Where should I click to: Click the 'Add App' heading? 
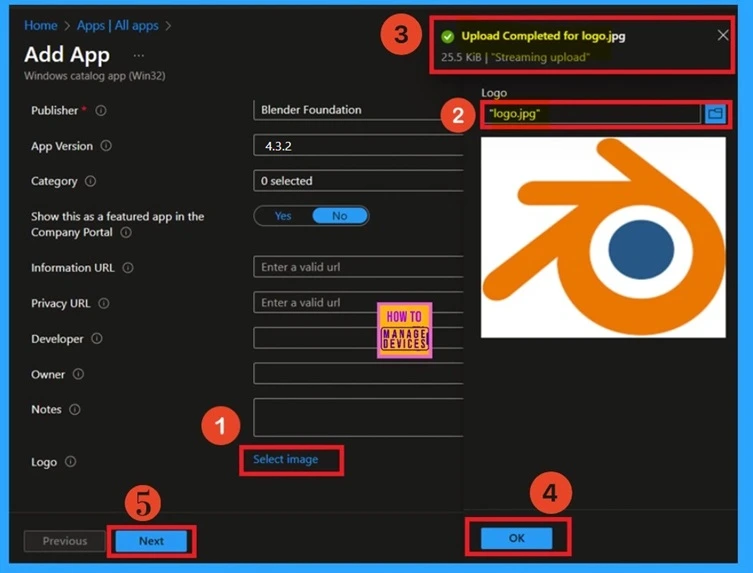(67, 55)
